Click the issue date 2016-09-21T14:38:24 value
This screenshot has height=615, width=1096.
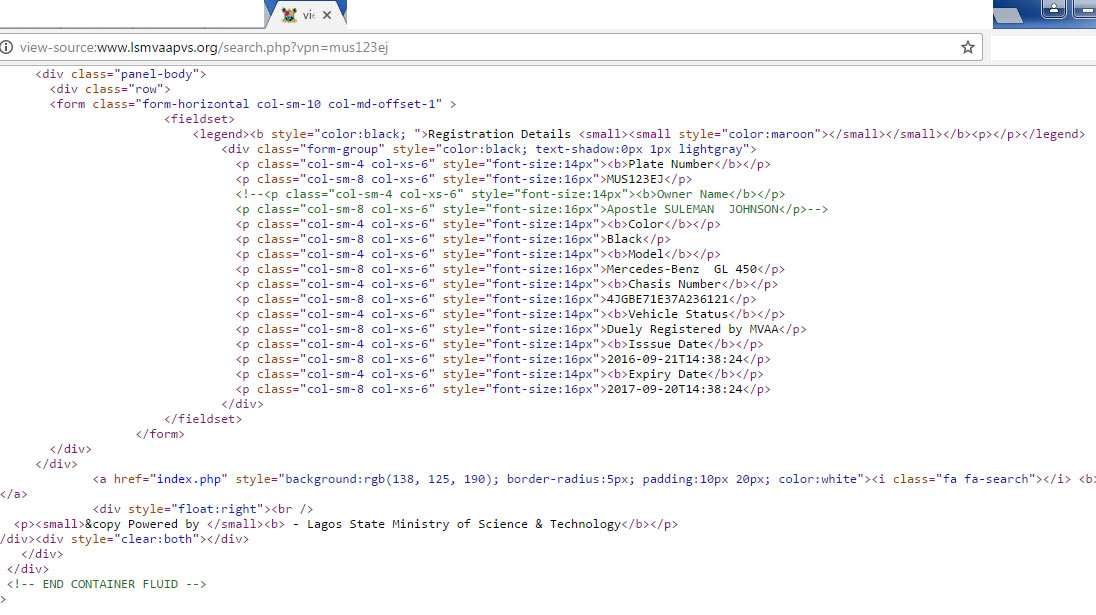coord(675,360)
